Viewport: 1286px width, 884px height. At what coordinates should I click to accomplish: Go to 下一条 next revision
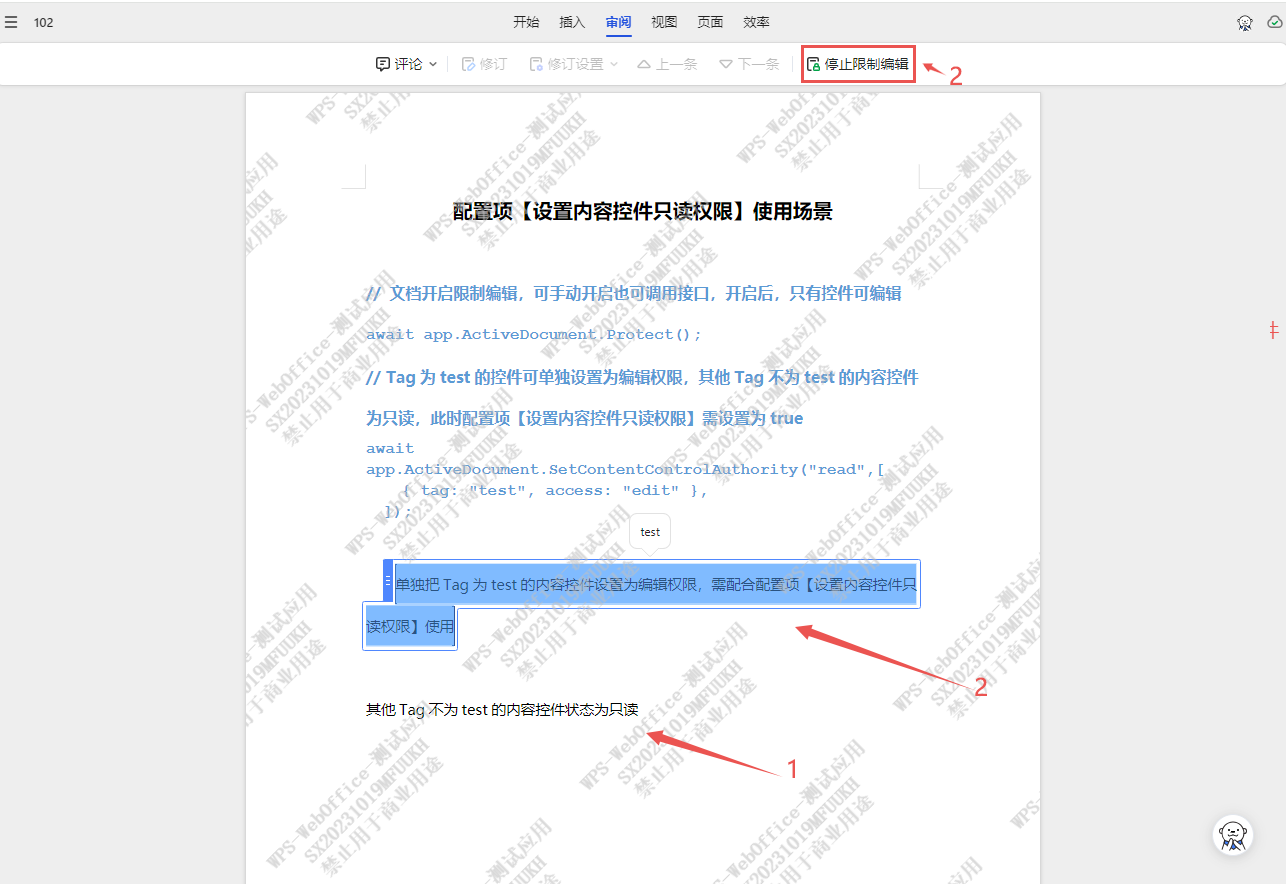point(749,64)
